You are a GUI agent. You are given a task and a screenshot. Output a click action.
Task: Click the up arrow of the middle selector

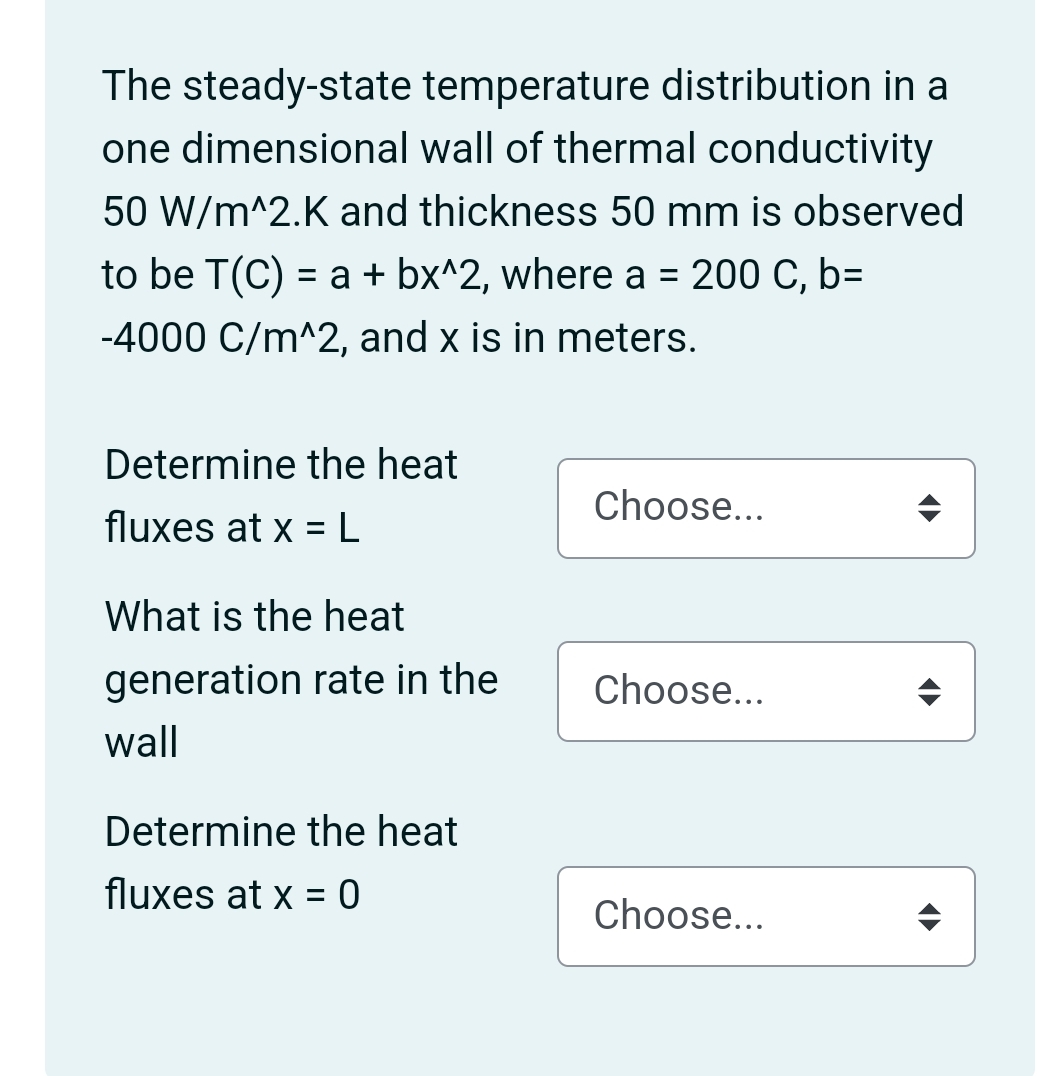click(929, 684)
